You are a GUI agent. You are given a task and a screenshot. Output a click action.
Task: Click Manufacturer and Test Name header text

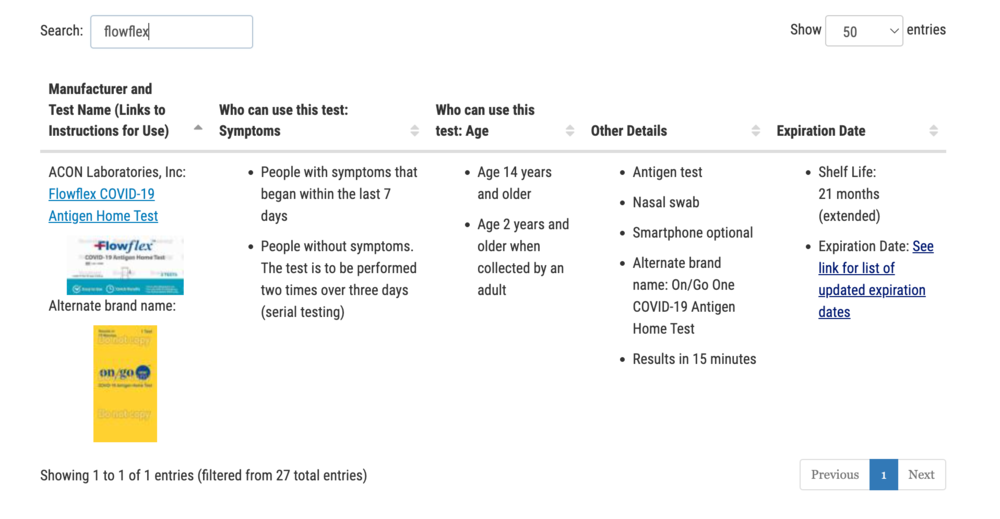tap(108, 110)
